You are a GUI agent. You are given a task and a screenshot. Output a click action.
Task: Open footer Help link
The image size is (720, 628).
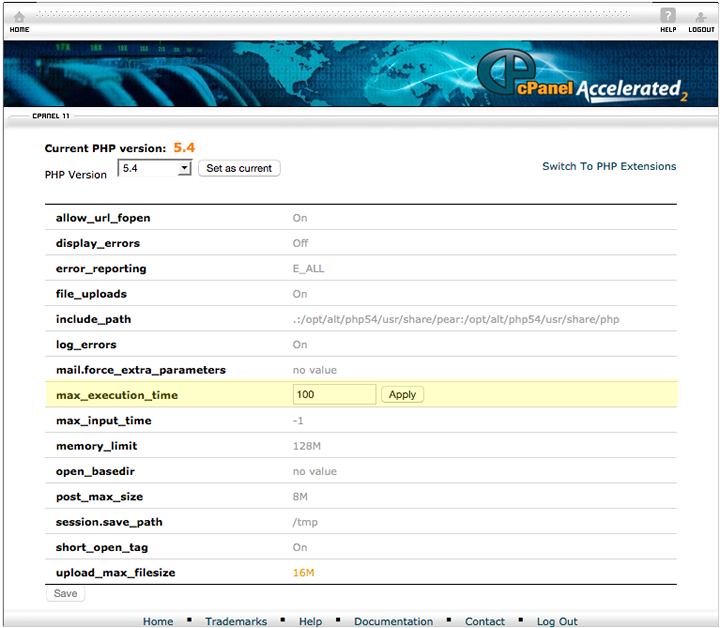pos(310,621)
